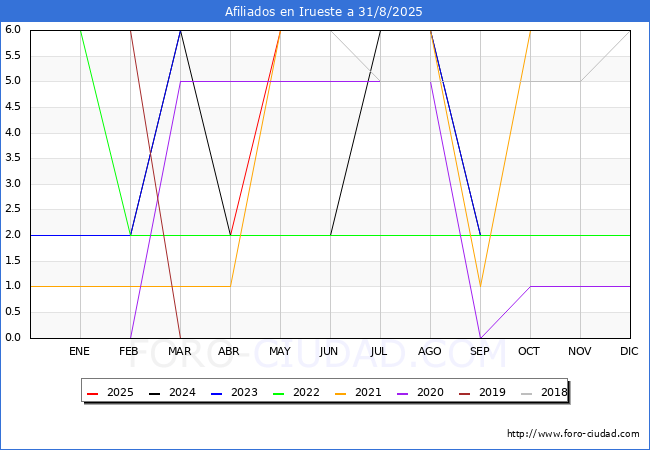Image resolution: width=650 pixels, height=450 pixels.
Task: Click the 6.0 value on y-axis
Action: pos(13,30)
